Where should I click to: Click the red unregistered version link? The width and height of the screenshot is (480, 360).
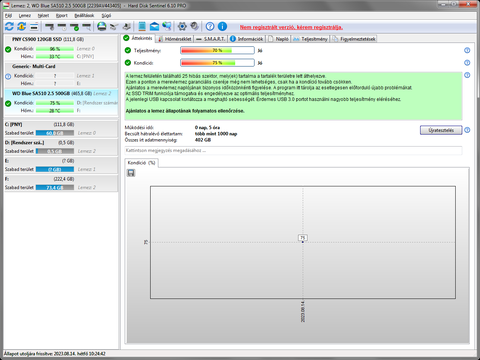click(291, 27)
